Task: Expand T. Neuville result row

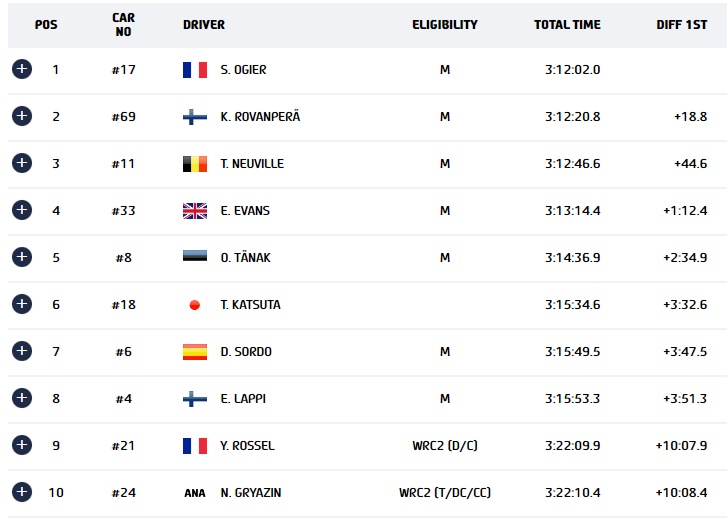Action: coord(22,163)
